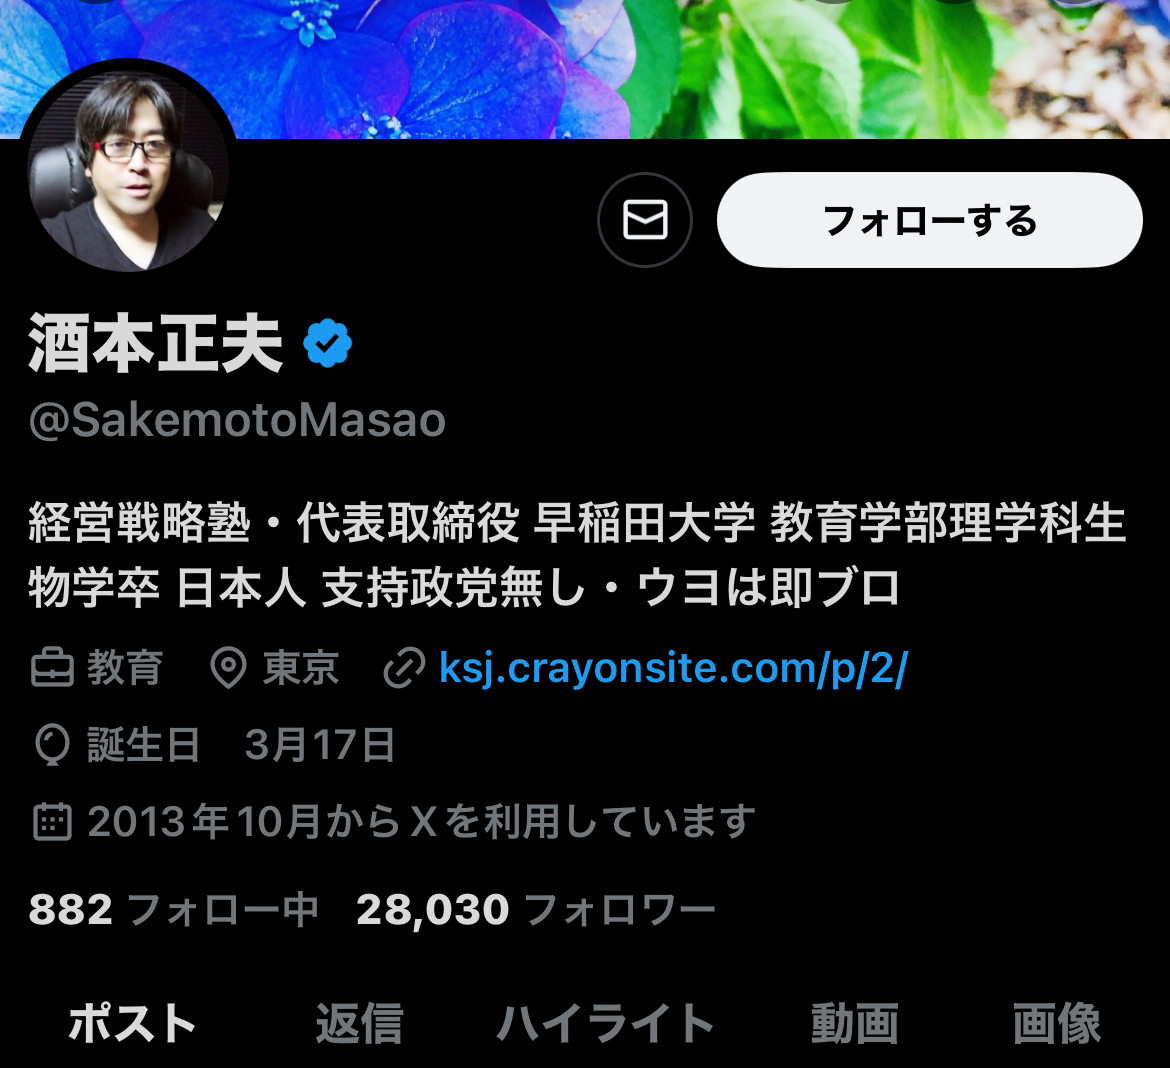The width and height of the screenshot is (1170, 1068).
Task: Open direct message envelope icon
Action: pos(645,220)
